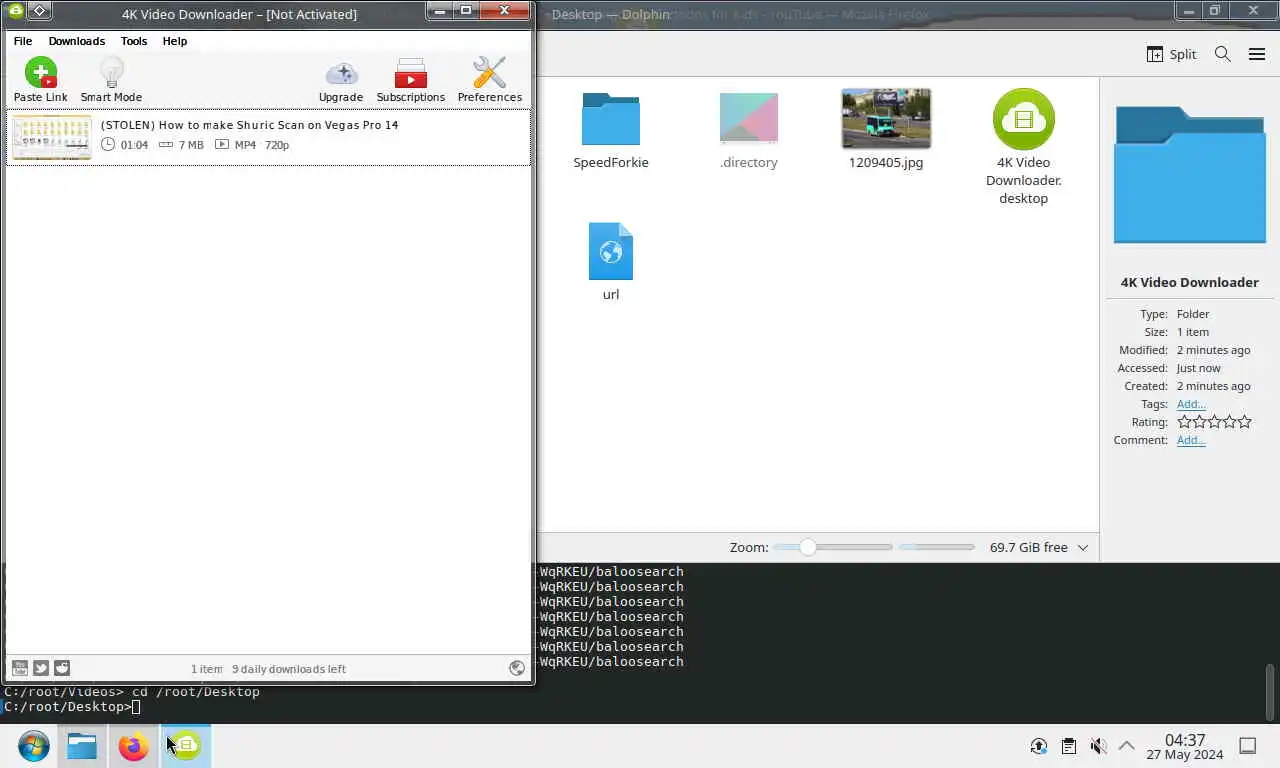
Task: Open the updates tray icon
Action: (x=1039, y=746)
